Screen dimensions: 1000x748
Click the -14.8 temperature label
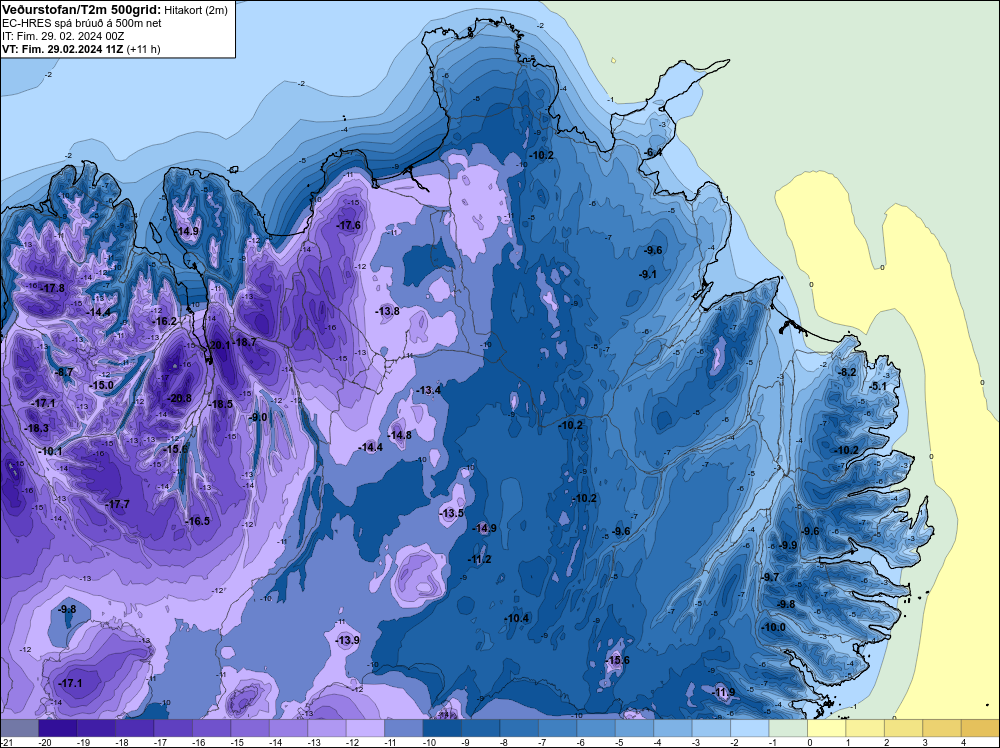tap(400, 435)
